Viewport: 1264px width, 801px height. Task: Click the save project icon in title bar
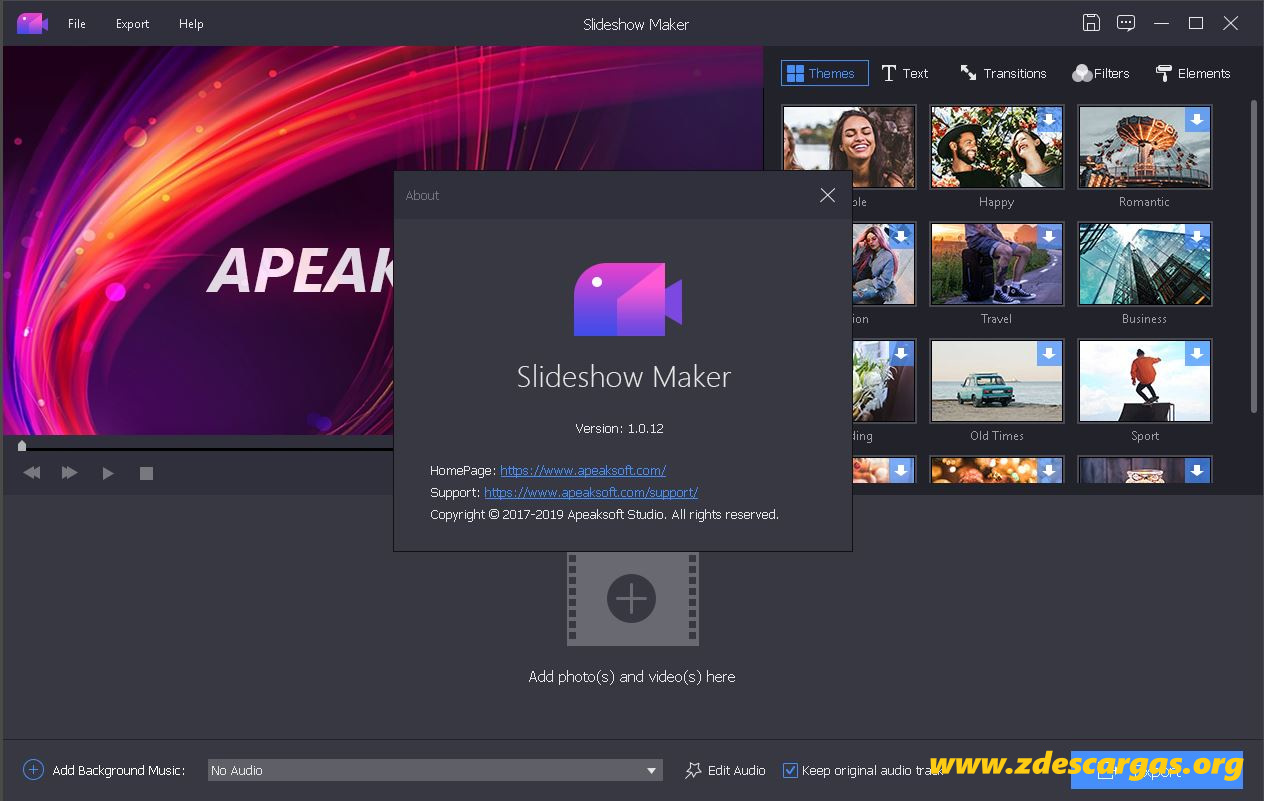click(x=1091, y=22)
